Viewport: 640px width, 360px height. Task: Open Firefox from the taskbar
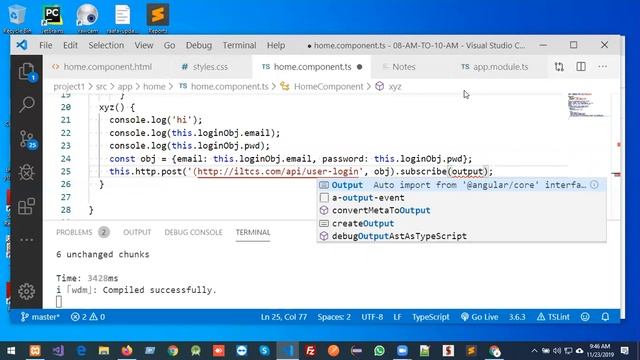[x=127, y=351]
